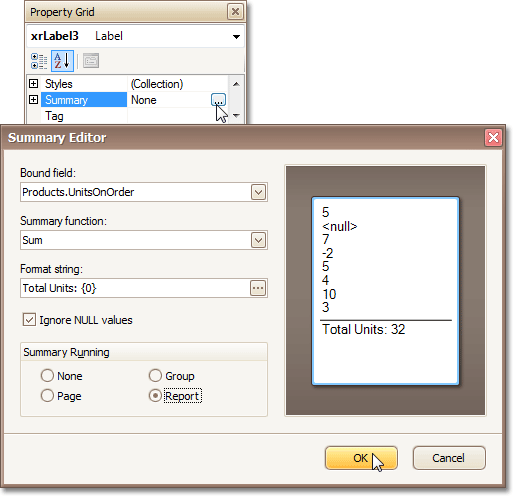Close the Summary Editor dialog
Image resolution: width=513 pixels, height=496 pixels.
(x=493, y=137)
